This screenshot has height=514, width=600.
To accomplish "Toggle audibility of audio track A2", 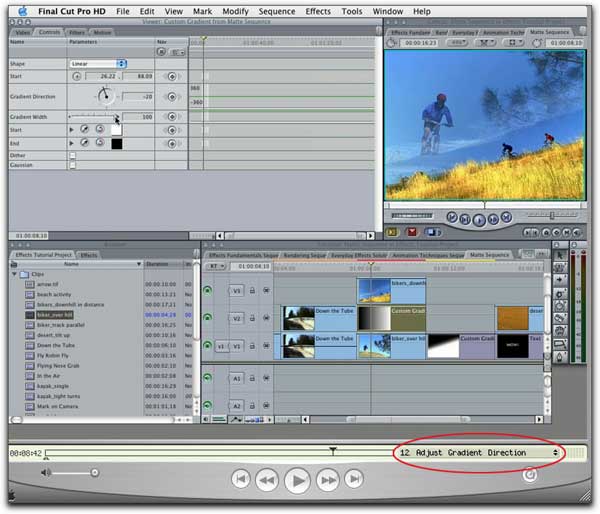I will coord(207,405).
